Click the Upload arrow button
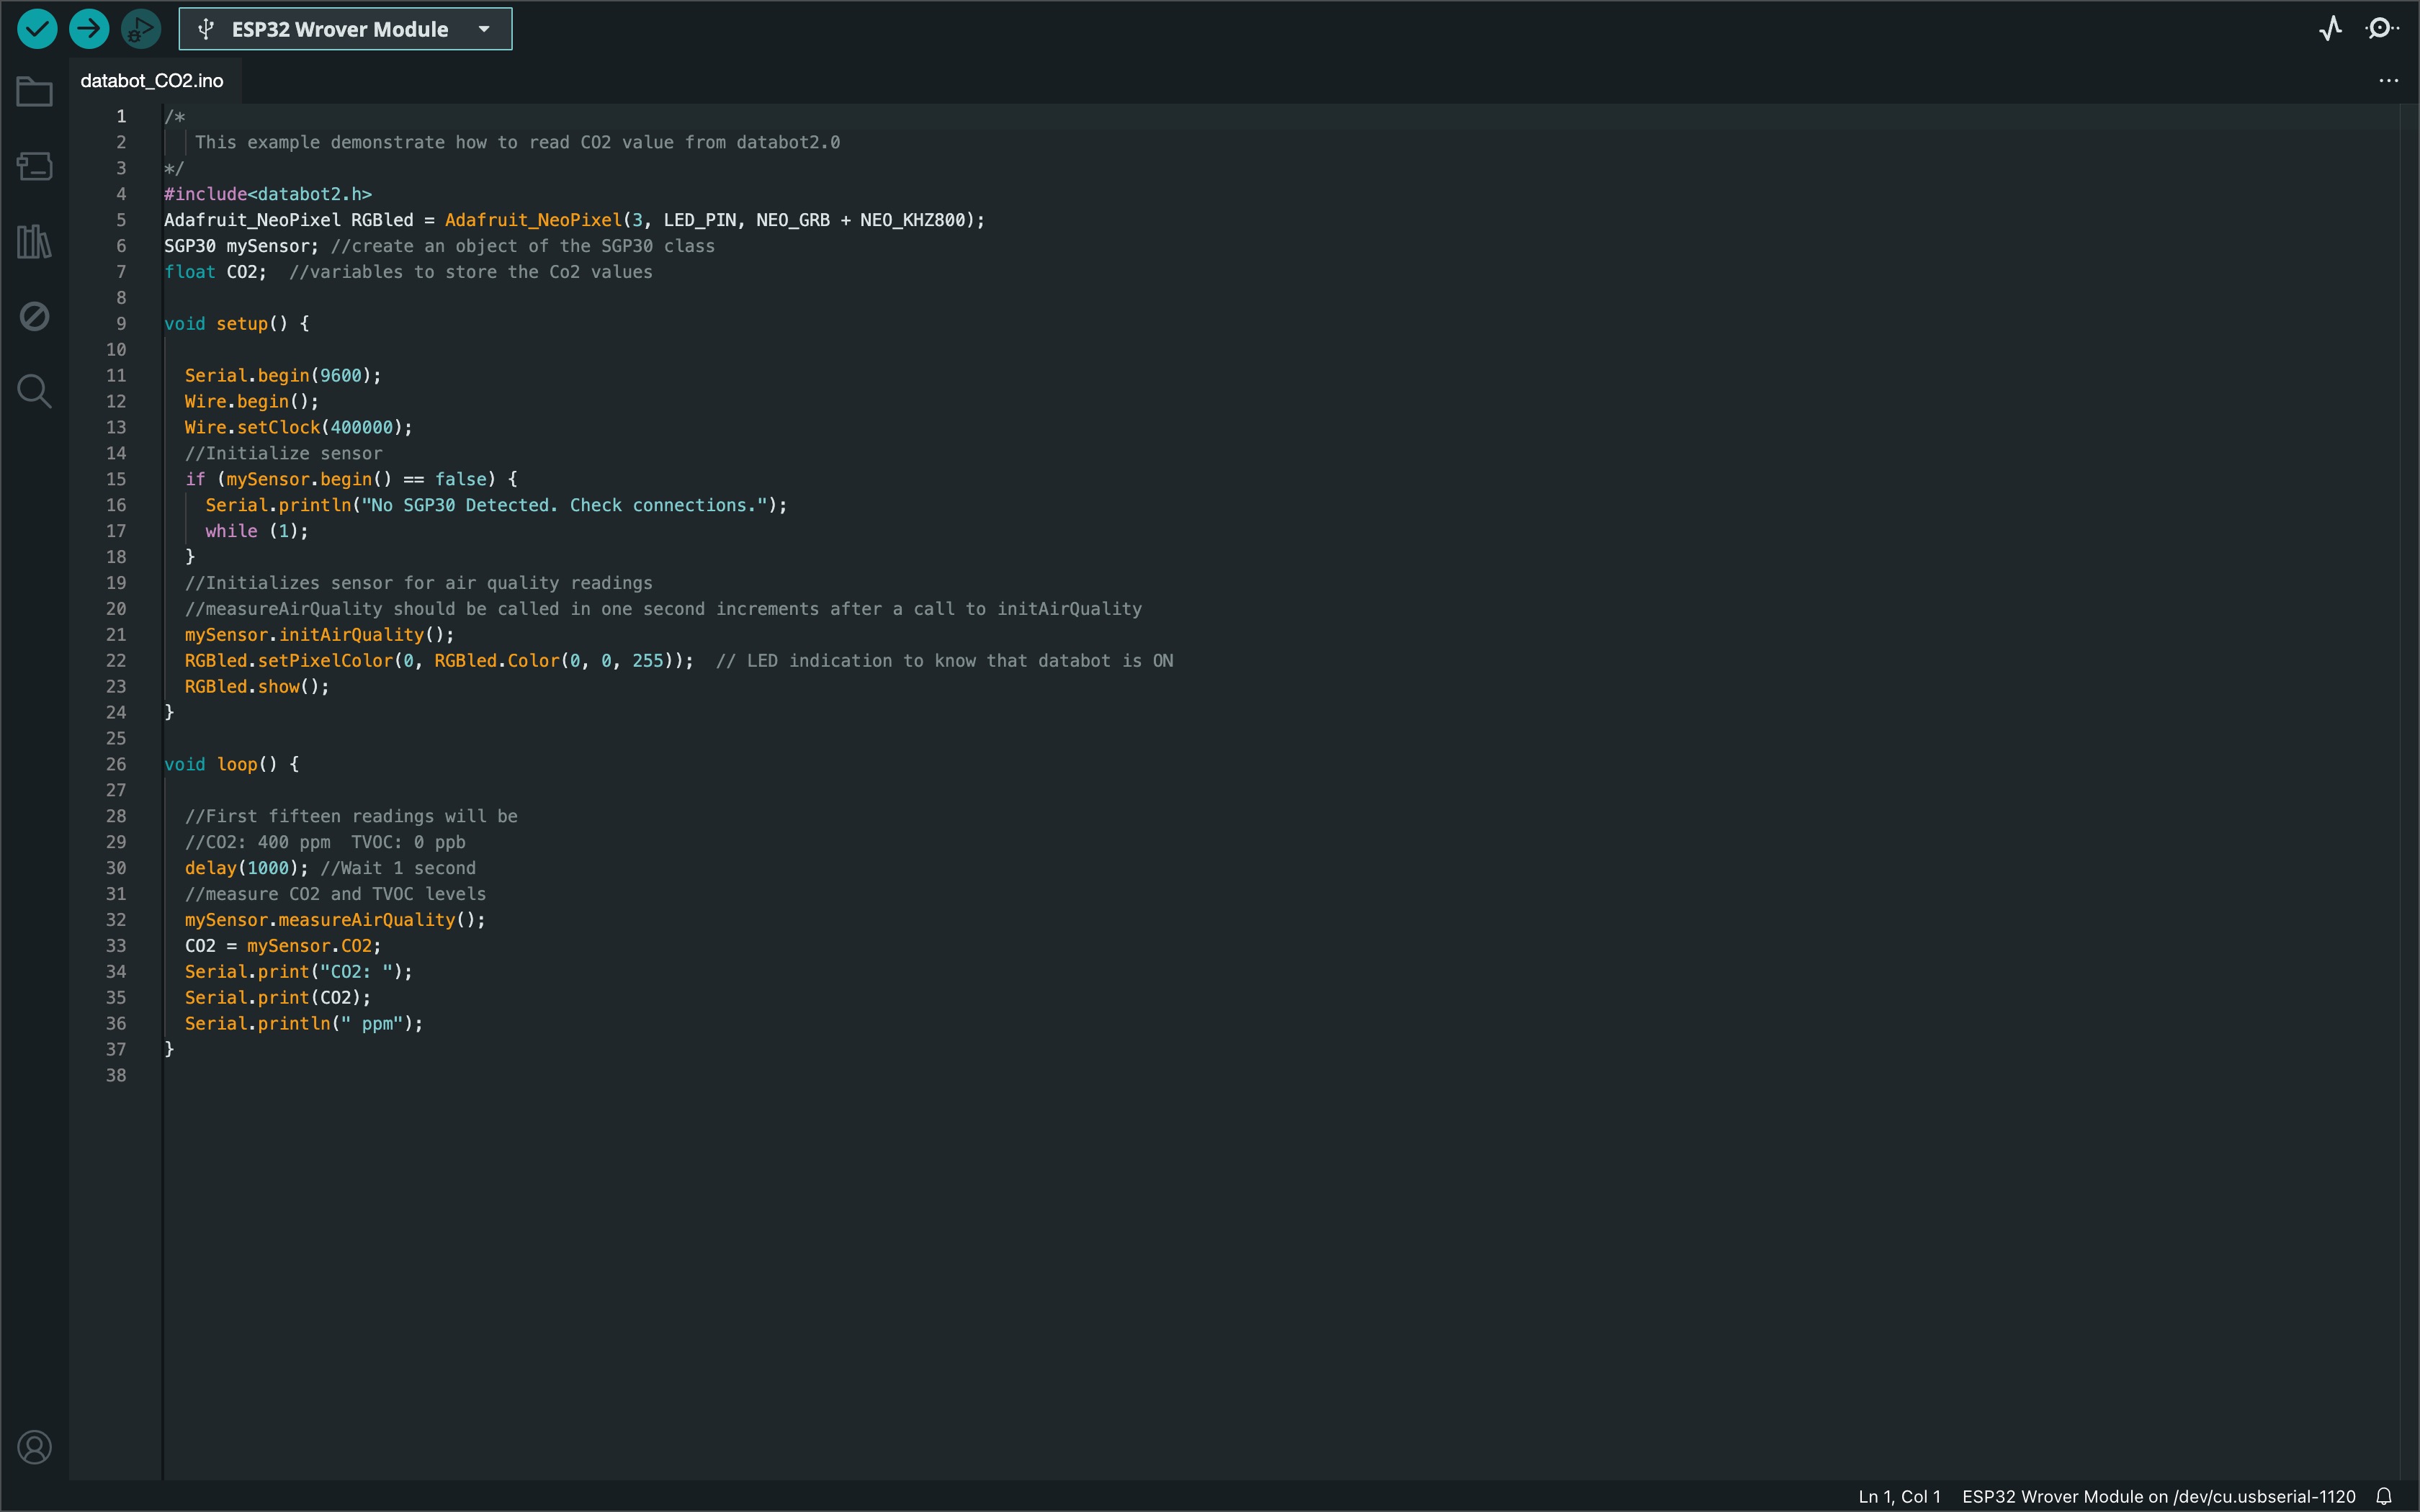This screenshot has width=2420, height=1512. tap(89, 29)
